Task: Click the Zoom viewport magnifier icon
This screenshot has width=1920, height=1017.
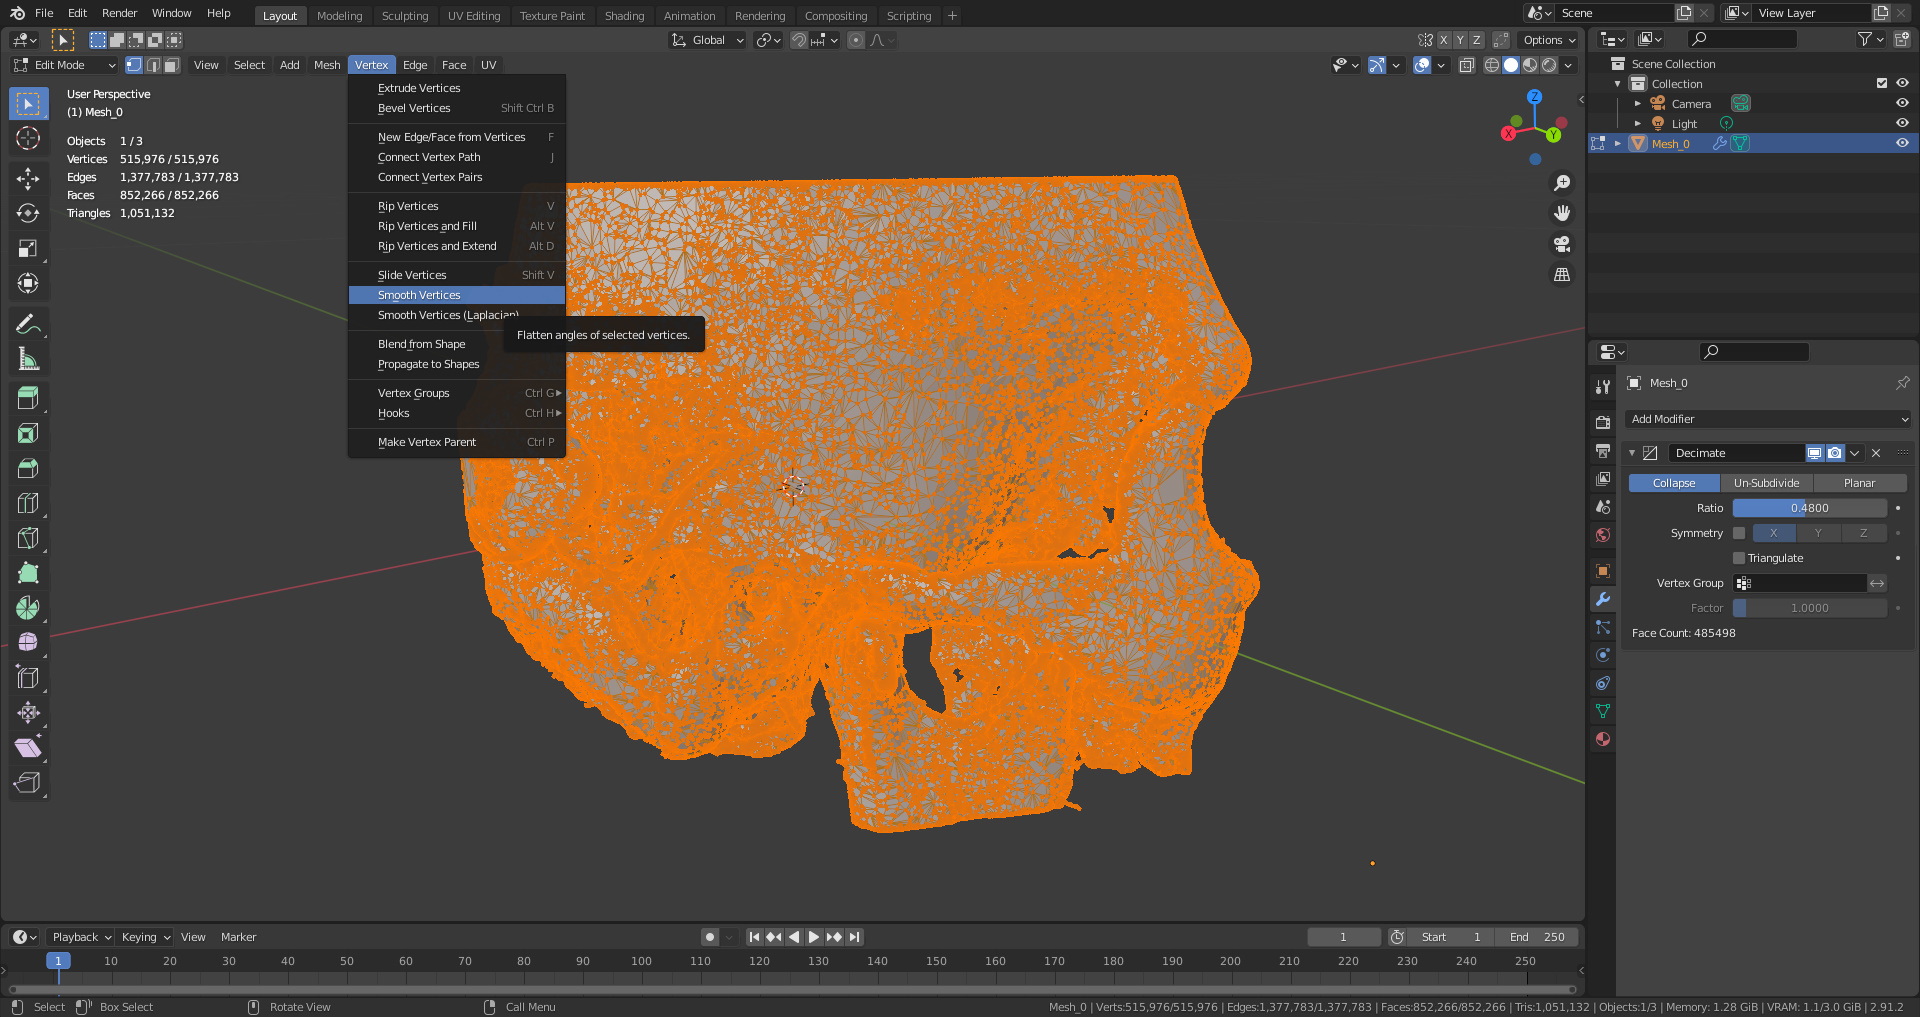Action: (x=1561, y=183)
